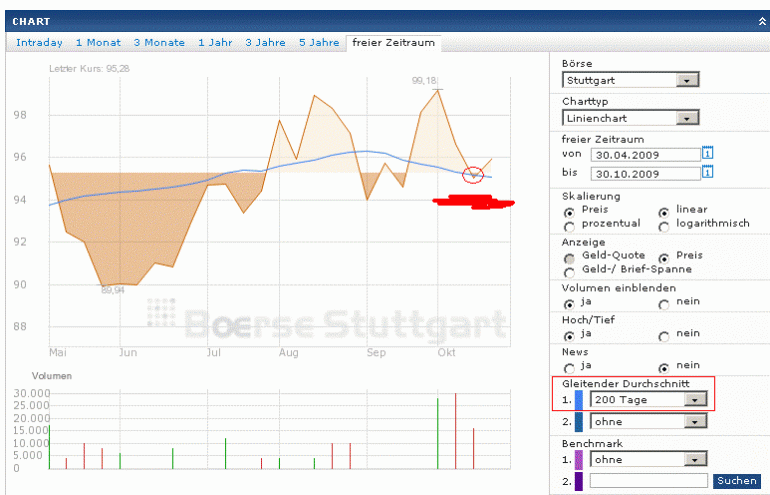The image size is (770, 495).
Task: Select 'ja' for Volumen einblenden
Action: 569,304
